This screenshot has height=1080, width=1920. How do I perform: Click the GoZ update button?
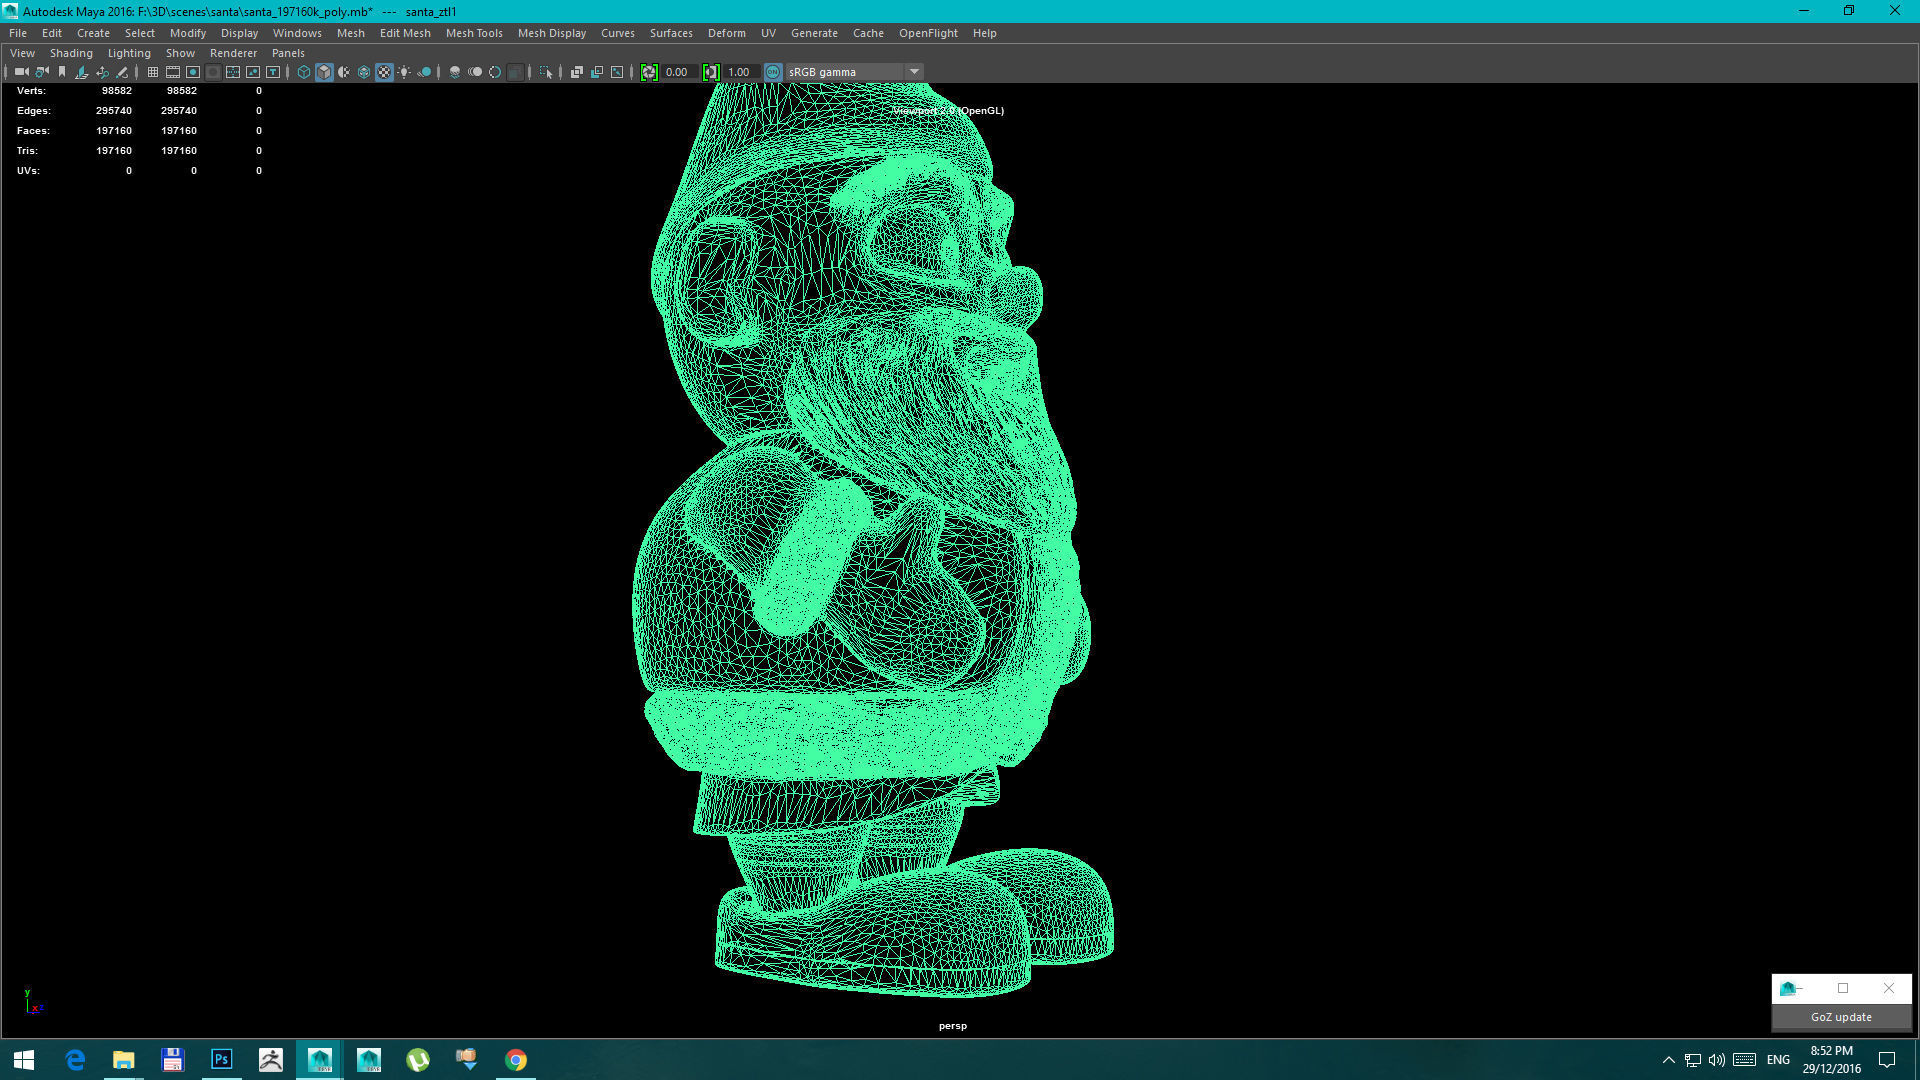pos(1841,1017)
